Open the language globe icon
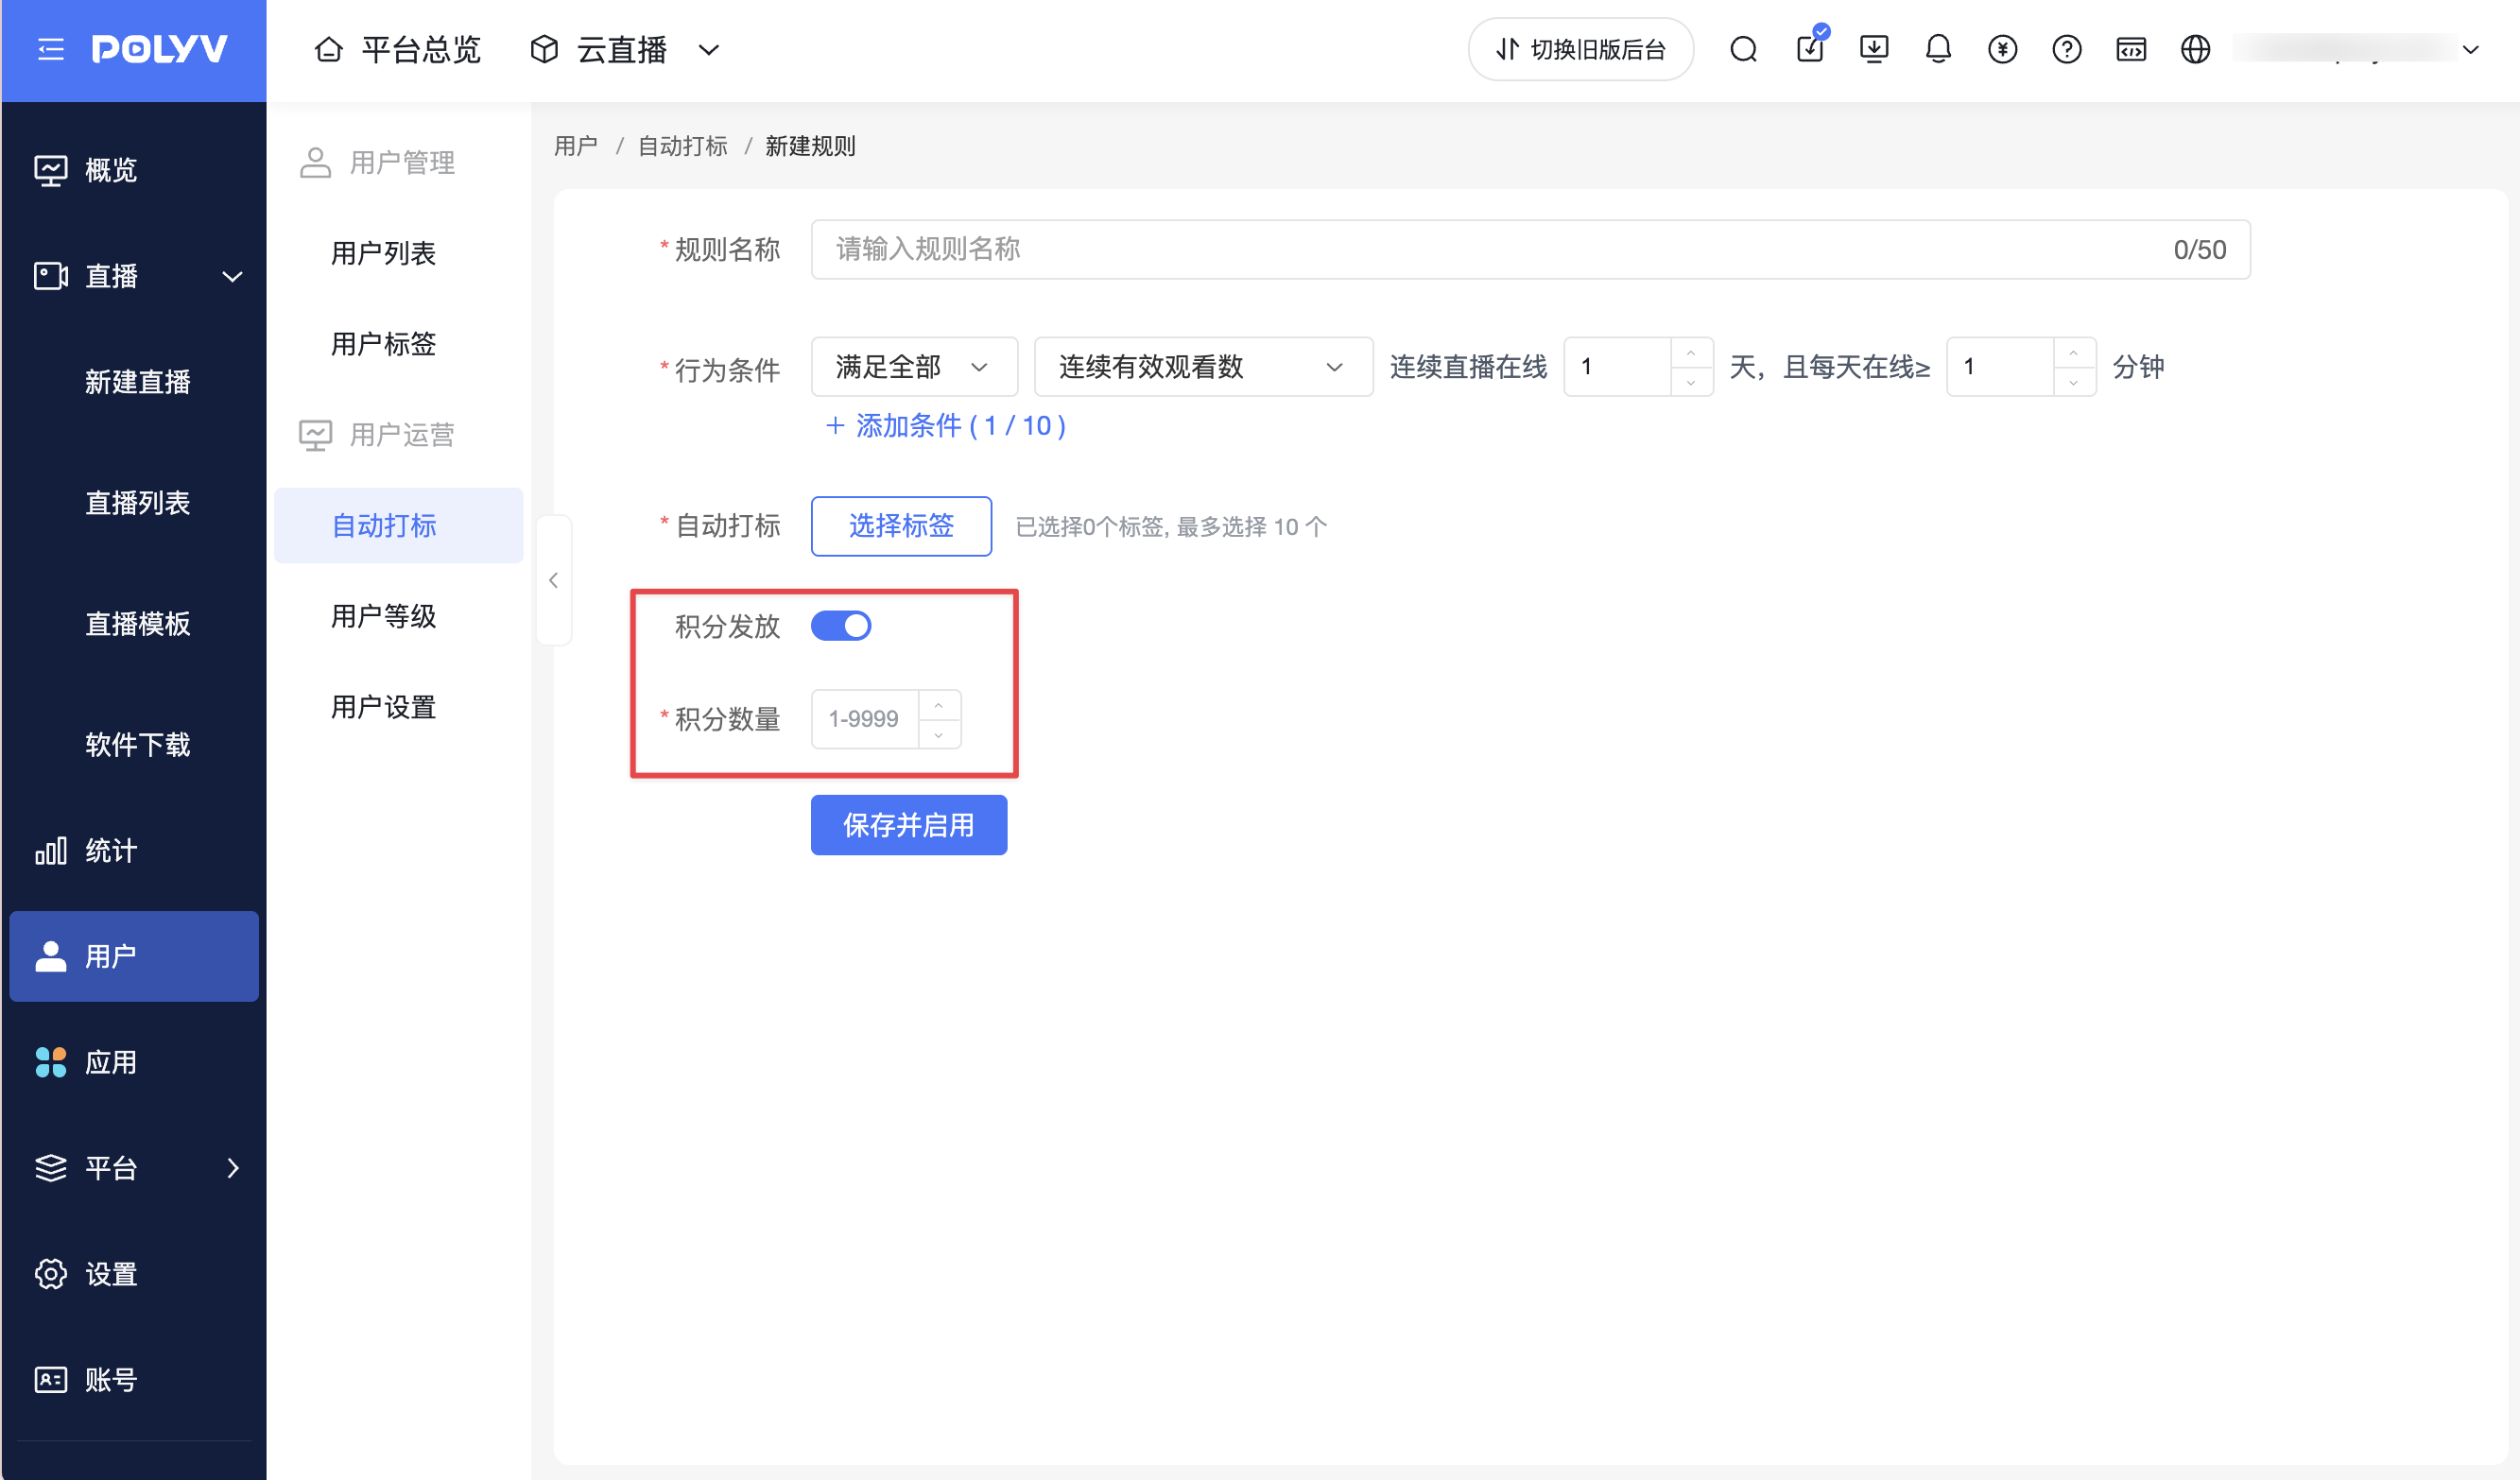This screenshot has height=1480, width=2520. pos(2195,49)
